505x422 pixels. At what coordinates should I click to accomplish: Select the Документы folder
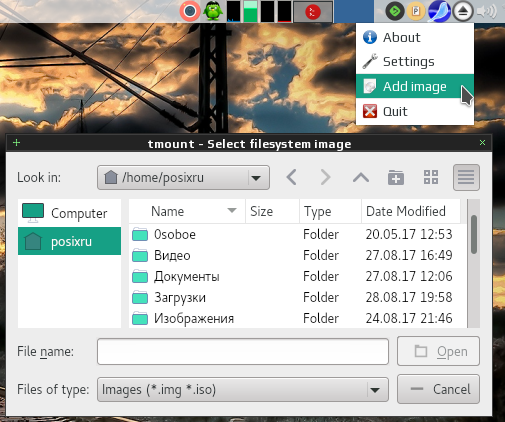click(x=297, y=276)
